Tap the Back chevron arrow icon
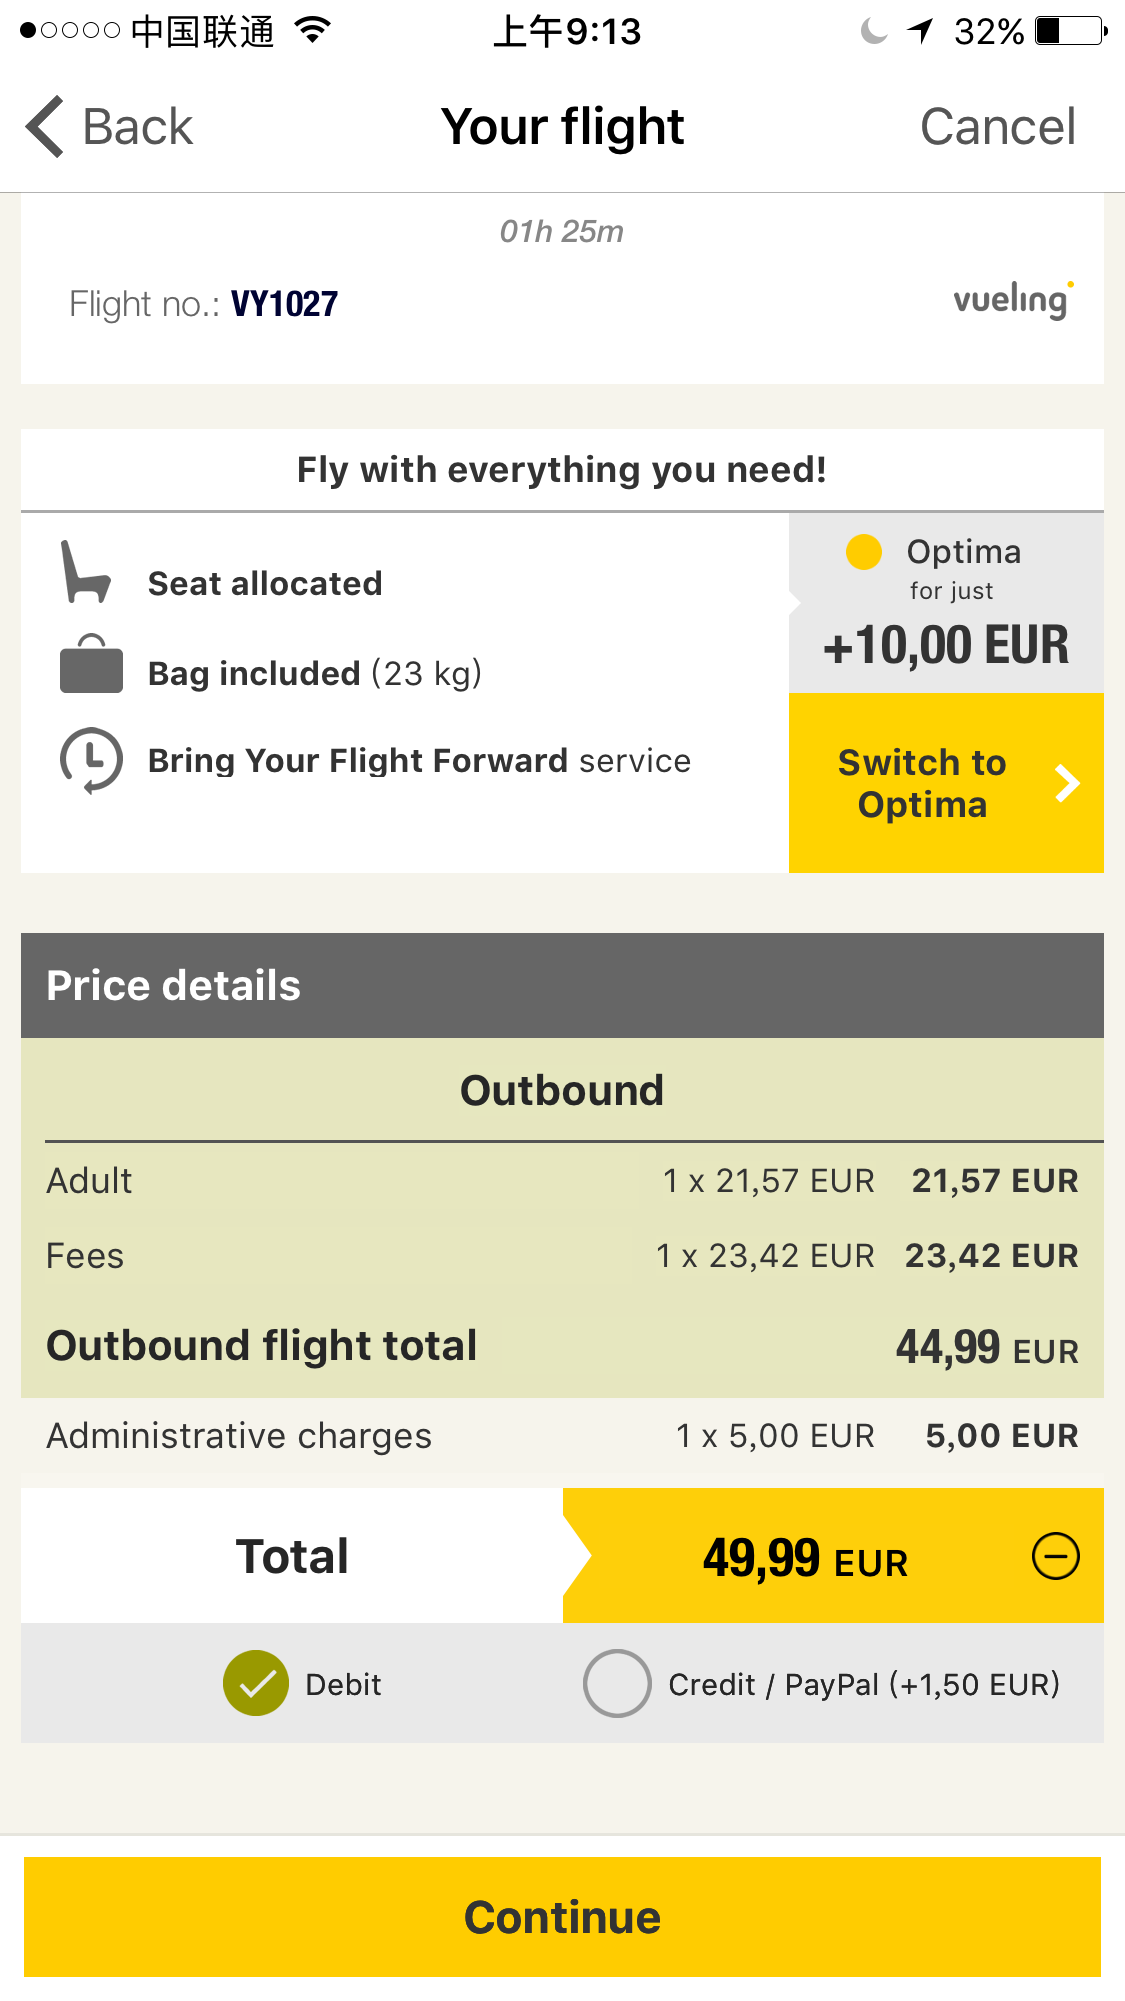The image size is (1125, 2001). pos(46,127)
